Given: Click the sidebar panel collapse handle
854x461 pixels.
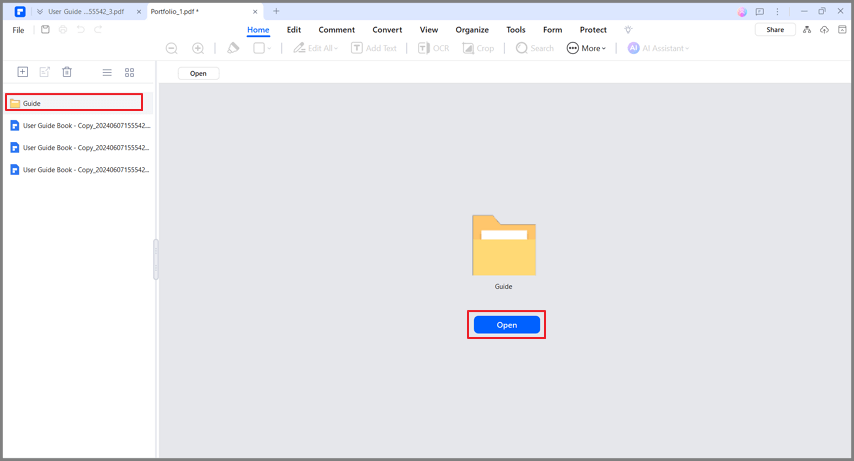Looking at the screenshot, I should [156, 259].
